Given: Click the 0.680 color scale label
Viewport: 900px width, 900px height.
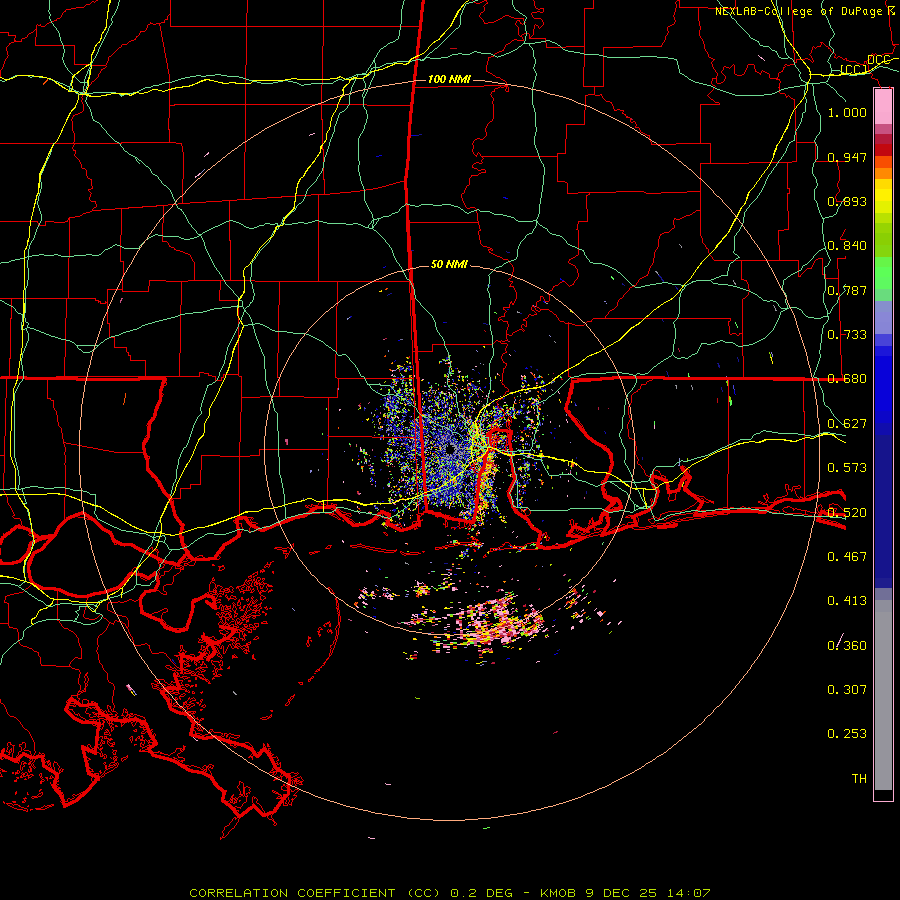Looking at the screenshot, I should tap(847, 379).
